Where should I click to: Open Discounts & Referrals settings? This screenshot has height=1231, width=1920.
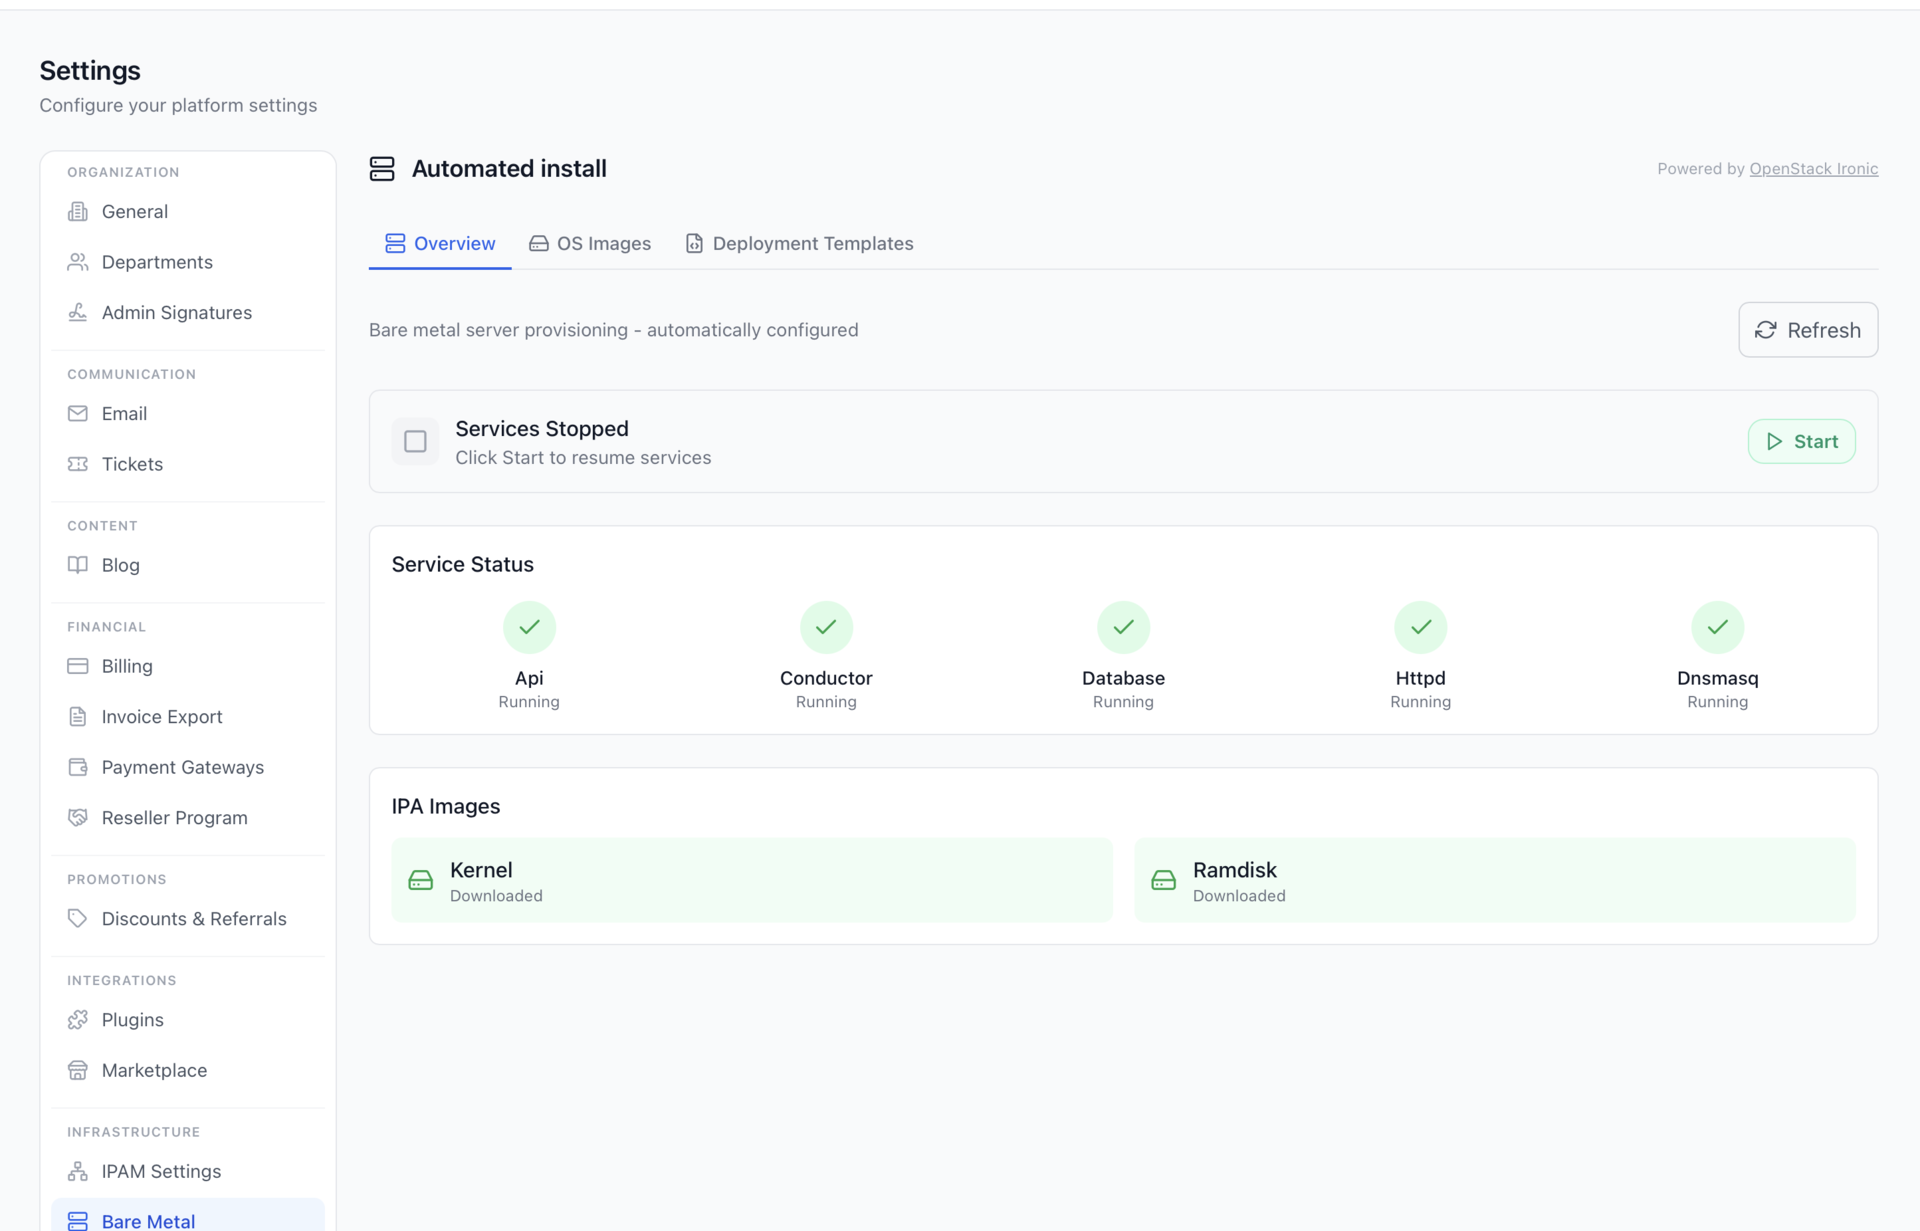coord(188,918)
